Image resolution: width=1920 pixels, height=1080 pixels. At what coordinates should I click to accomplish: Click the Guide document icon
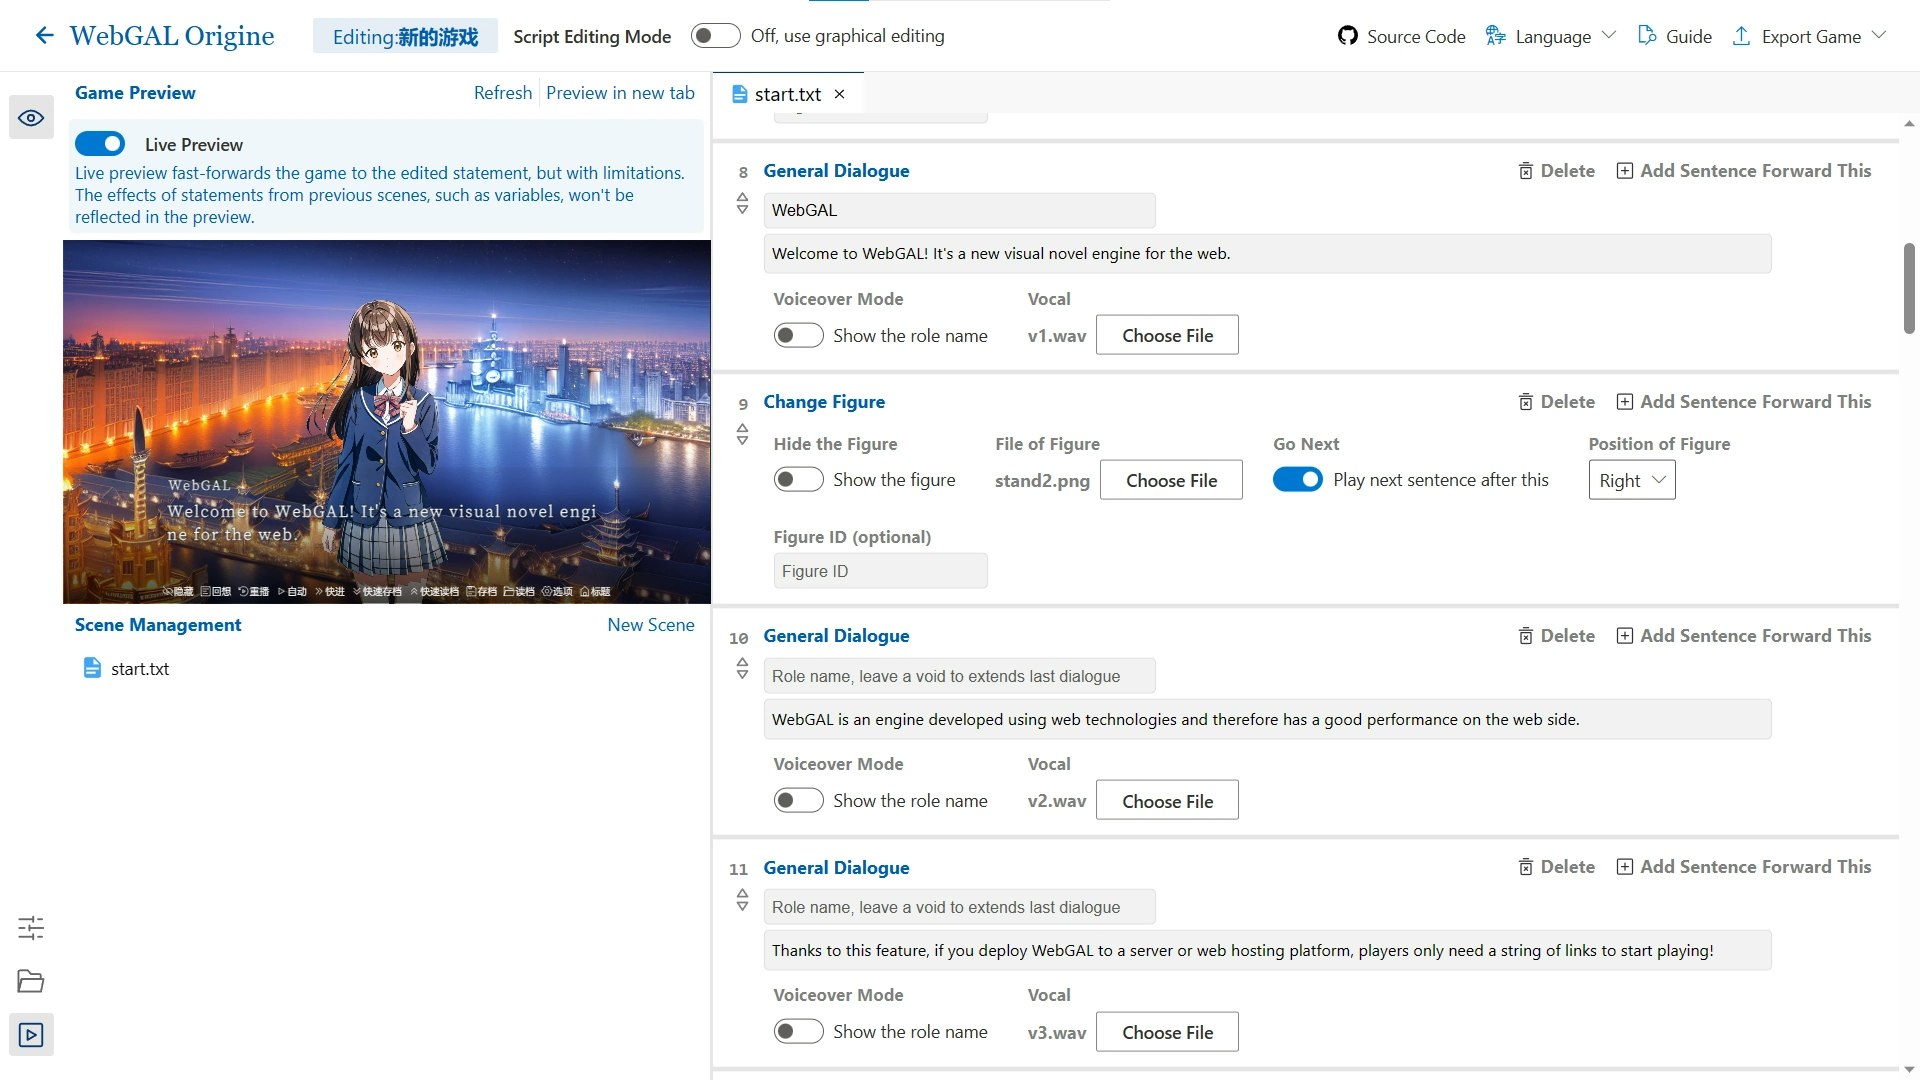[1647, 36]
